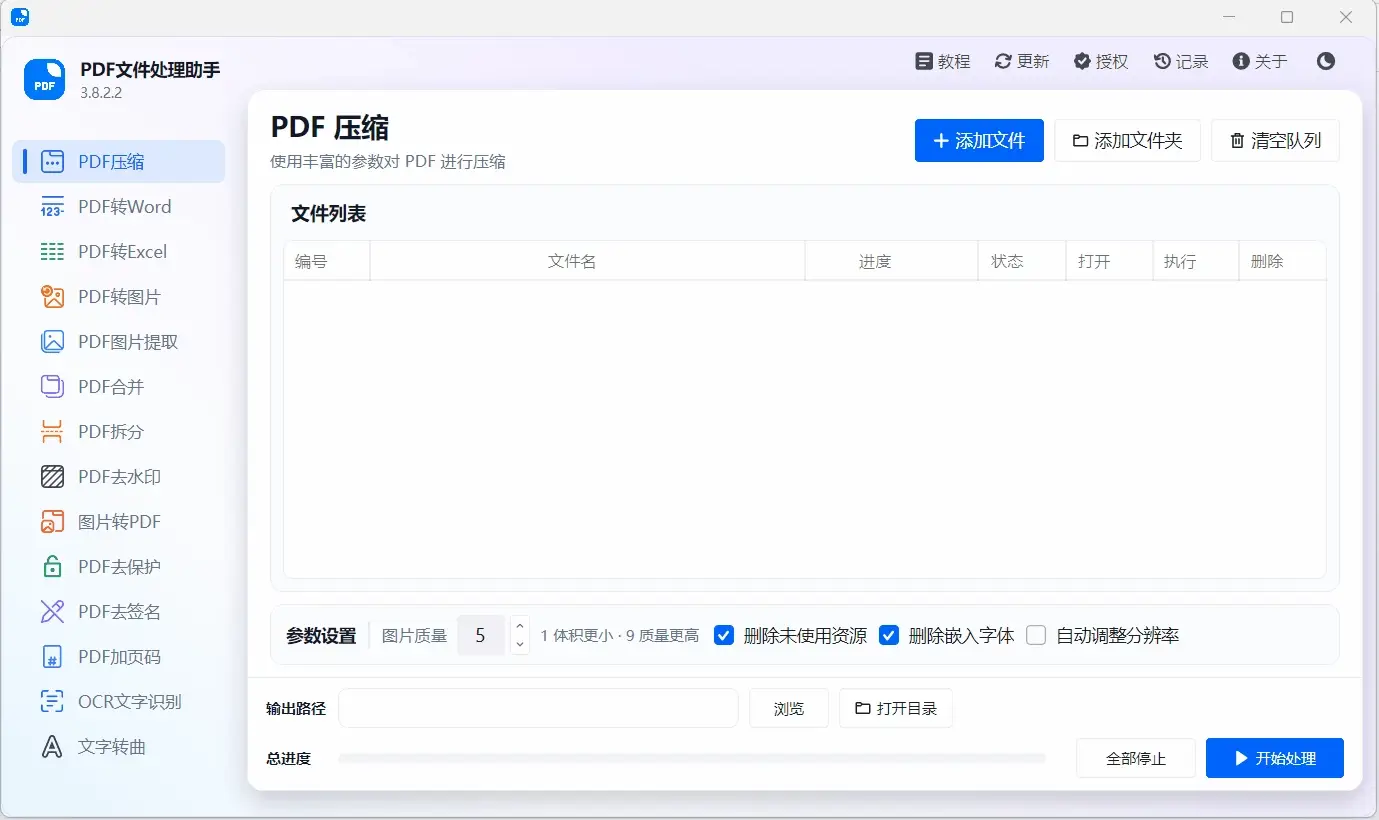The height and width of the screenshot is (820, 1379).
Task: Click the PDF去签名 pen icon
Action: [52, 612]
